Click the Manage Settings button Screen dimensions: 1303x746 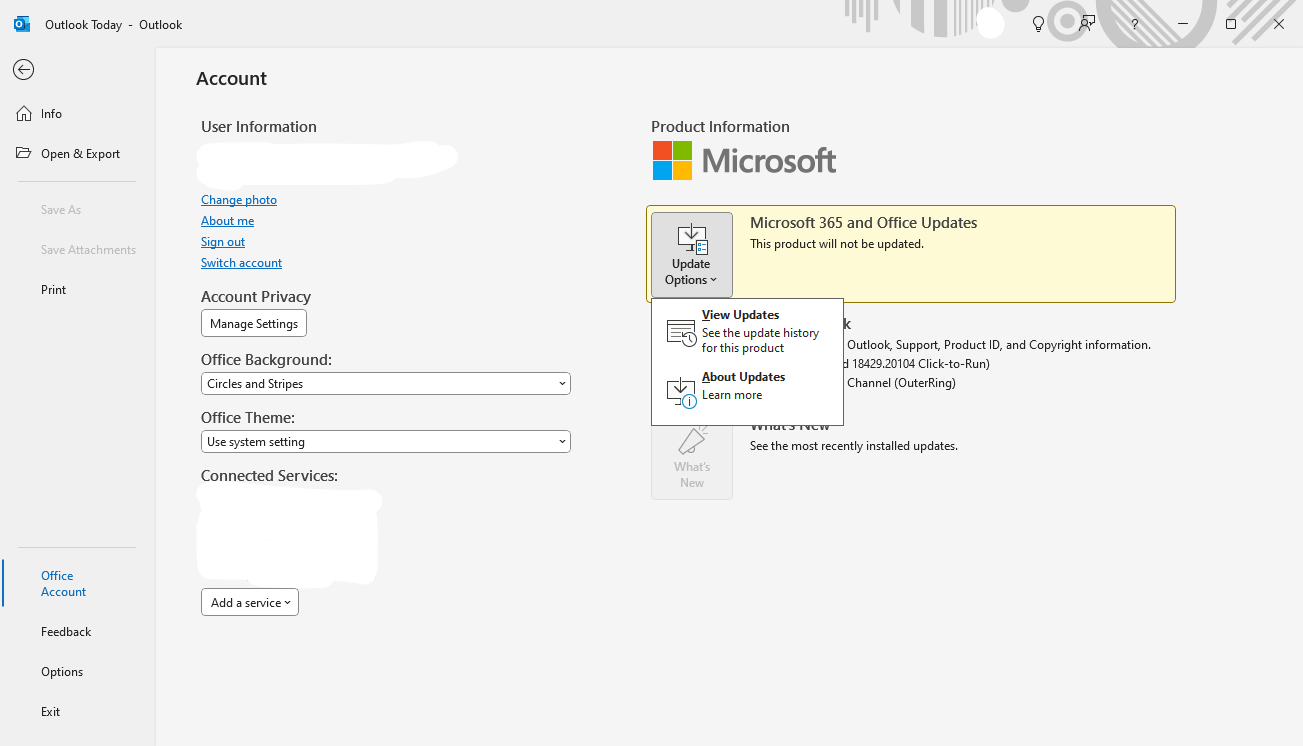tap(254, 324)
